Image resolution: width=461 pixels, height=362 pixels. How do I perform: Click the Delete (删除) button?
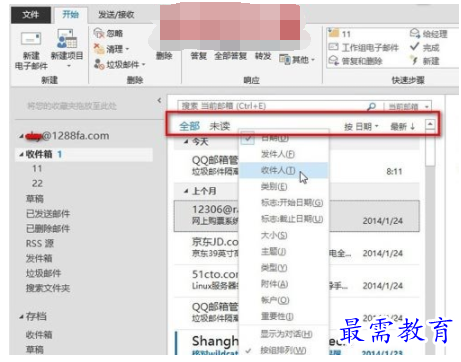click(x=164, y=56)
